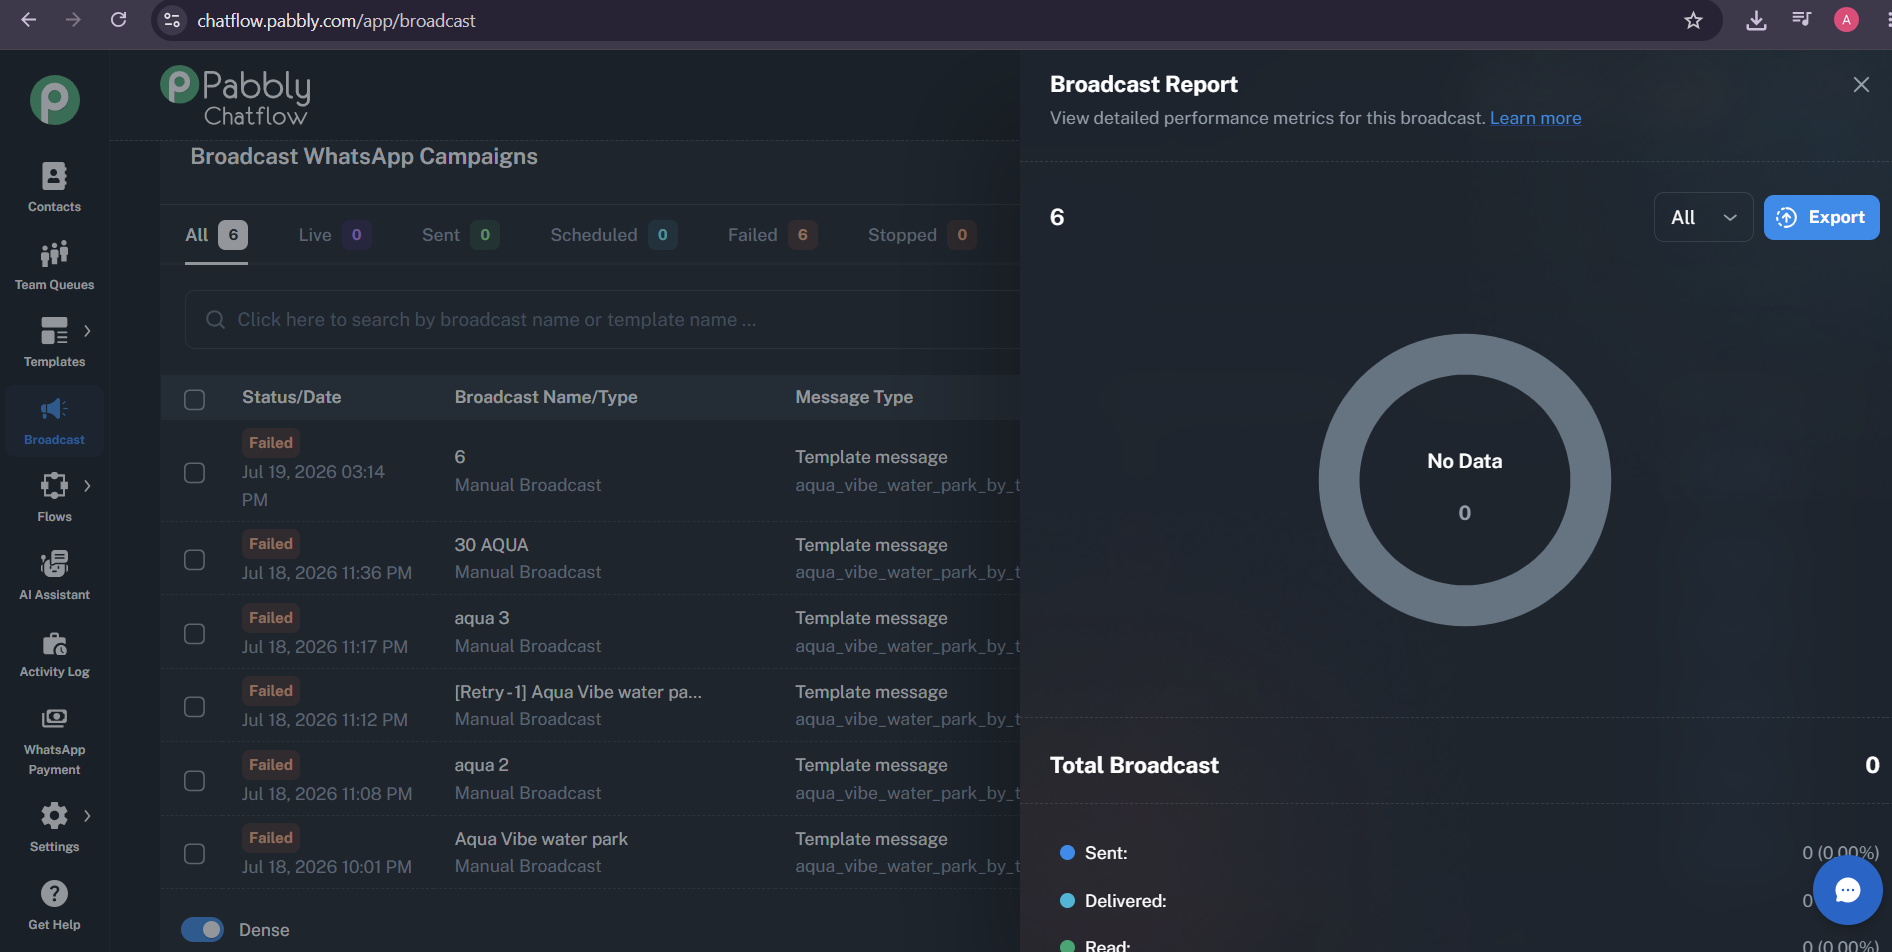
Task: Check the checkbox for aqua 3 broadcast
Action: click(x=195, y=633)
